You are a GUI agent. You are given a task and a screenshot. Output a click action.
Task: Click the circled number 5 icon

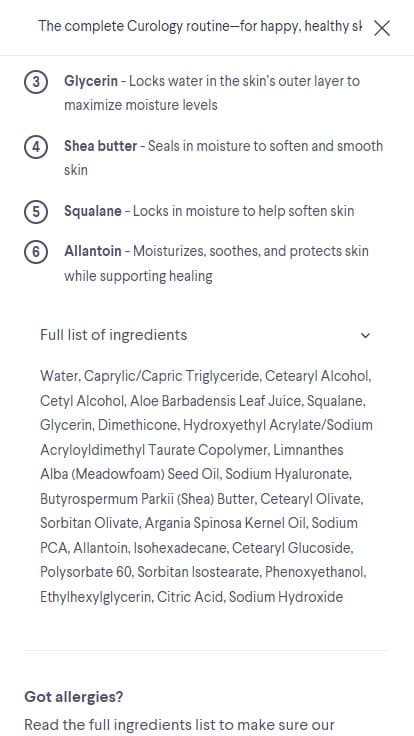[36, 212]
